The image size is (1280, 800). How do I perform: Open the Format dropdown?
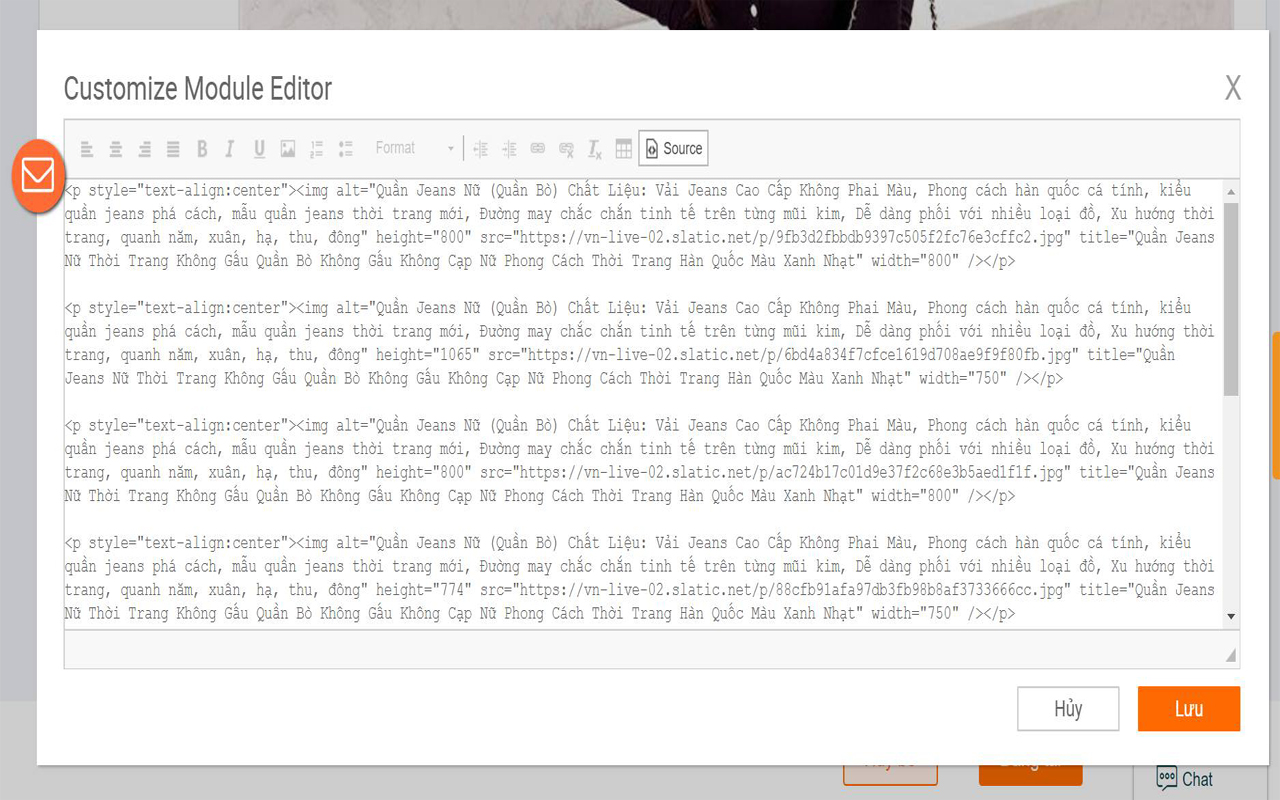414,149
